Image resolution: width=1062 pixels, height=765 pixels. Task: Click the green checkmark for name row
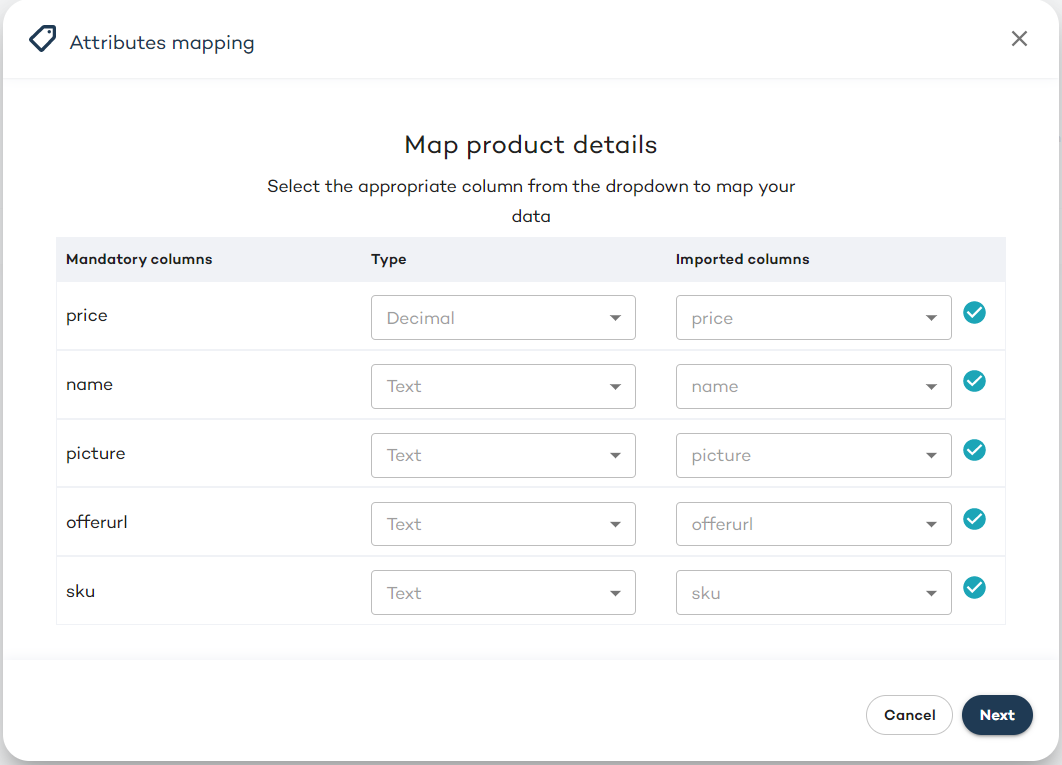tap(974, 381)
